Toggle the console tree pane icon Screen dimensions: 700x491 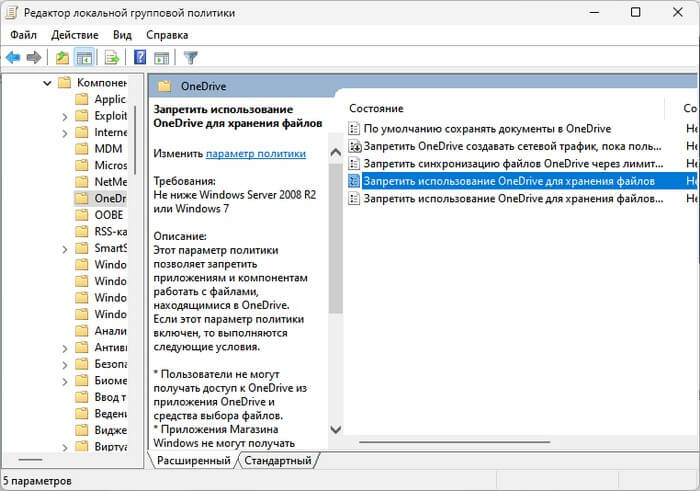click(x=84, y=58)
